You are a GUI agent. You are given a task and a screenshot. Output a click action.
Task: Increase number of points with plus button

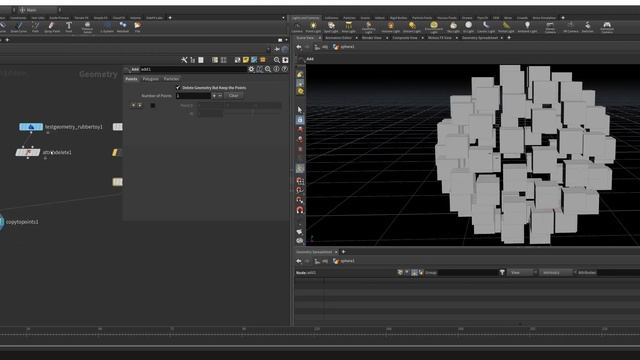[214, 96]
